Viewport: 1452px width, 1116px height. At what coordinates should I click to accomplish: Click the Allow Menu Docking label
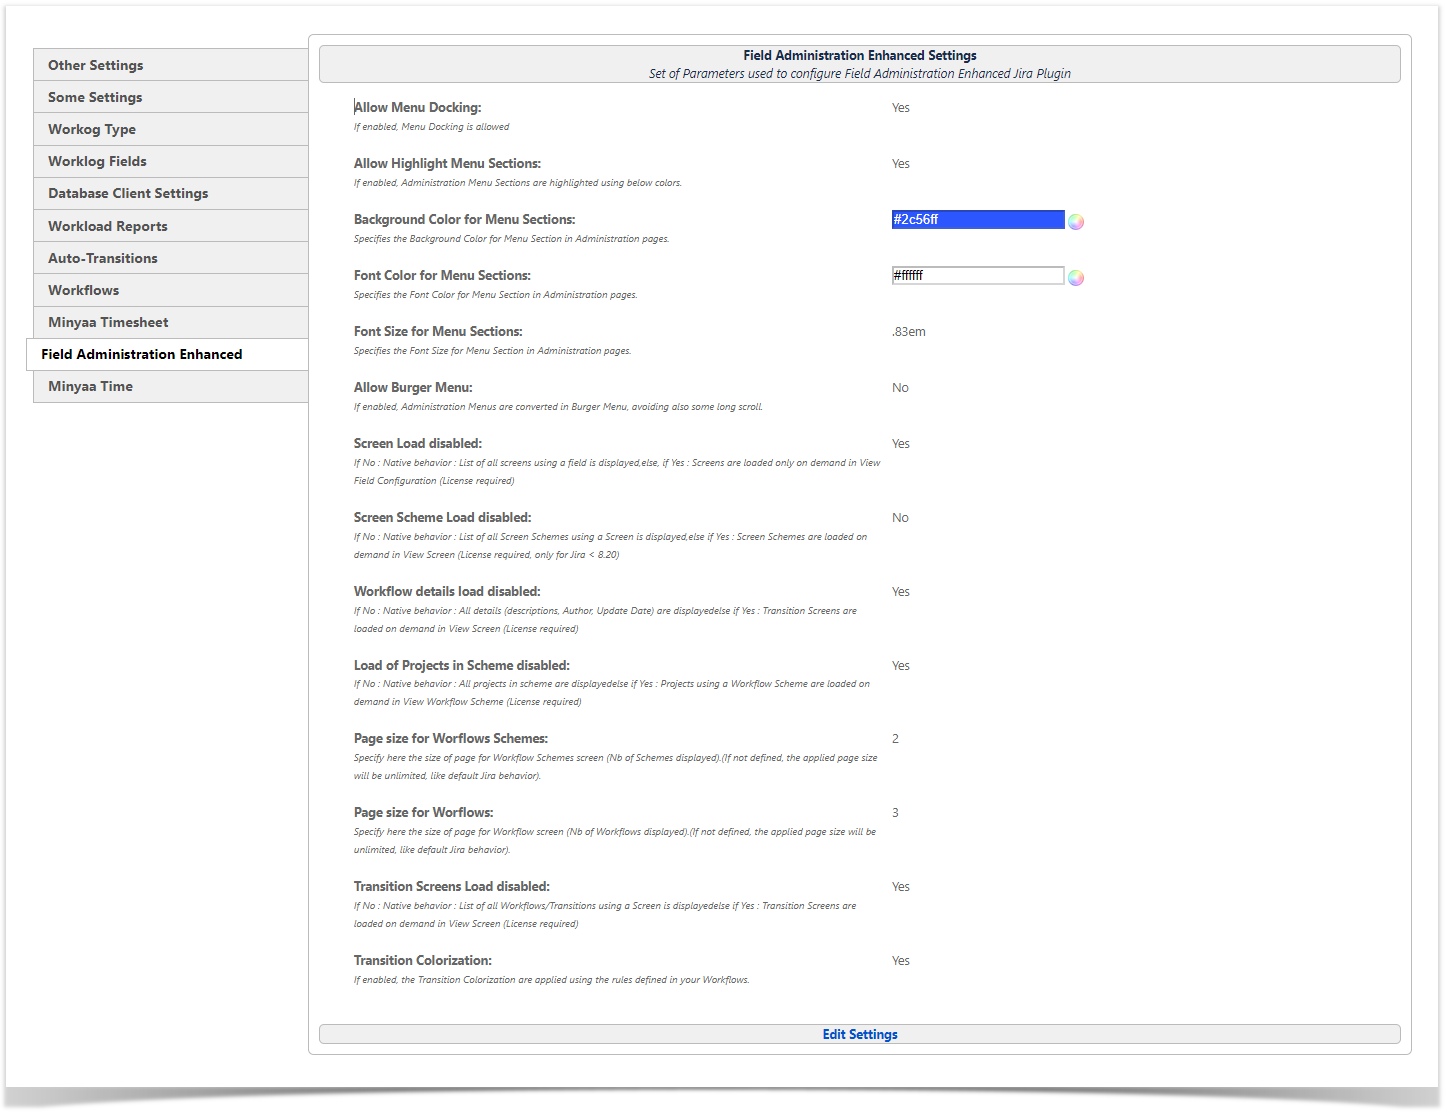click(418, 107)
